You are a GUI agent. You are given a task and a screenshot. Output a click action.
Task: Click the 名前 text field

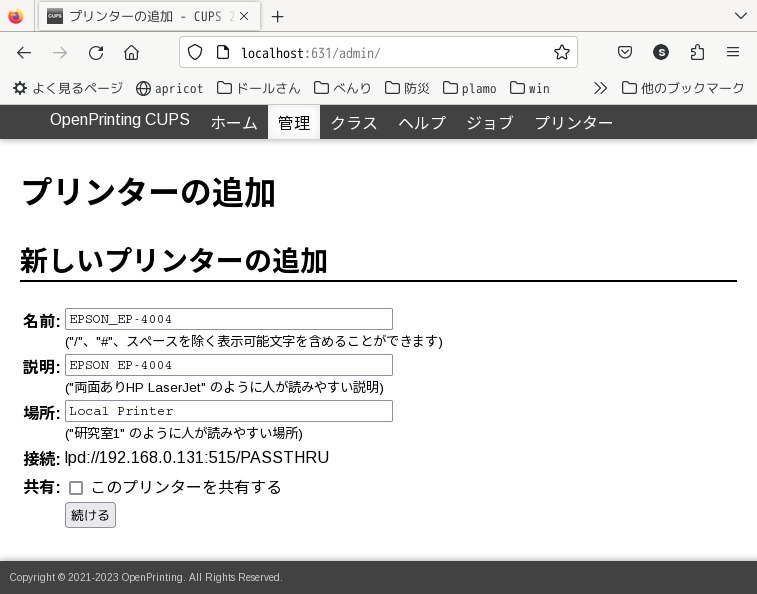(x=228, y=319)
